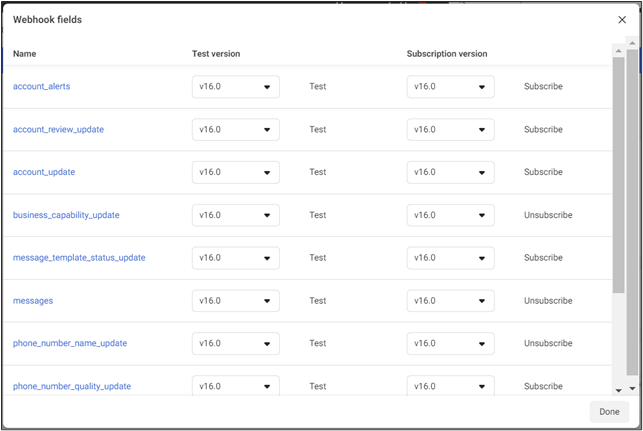
Task: Expand business_capability_update subscription version dropdown
Action: [450, 215]
